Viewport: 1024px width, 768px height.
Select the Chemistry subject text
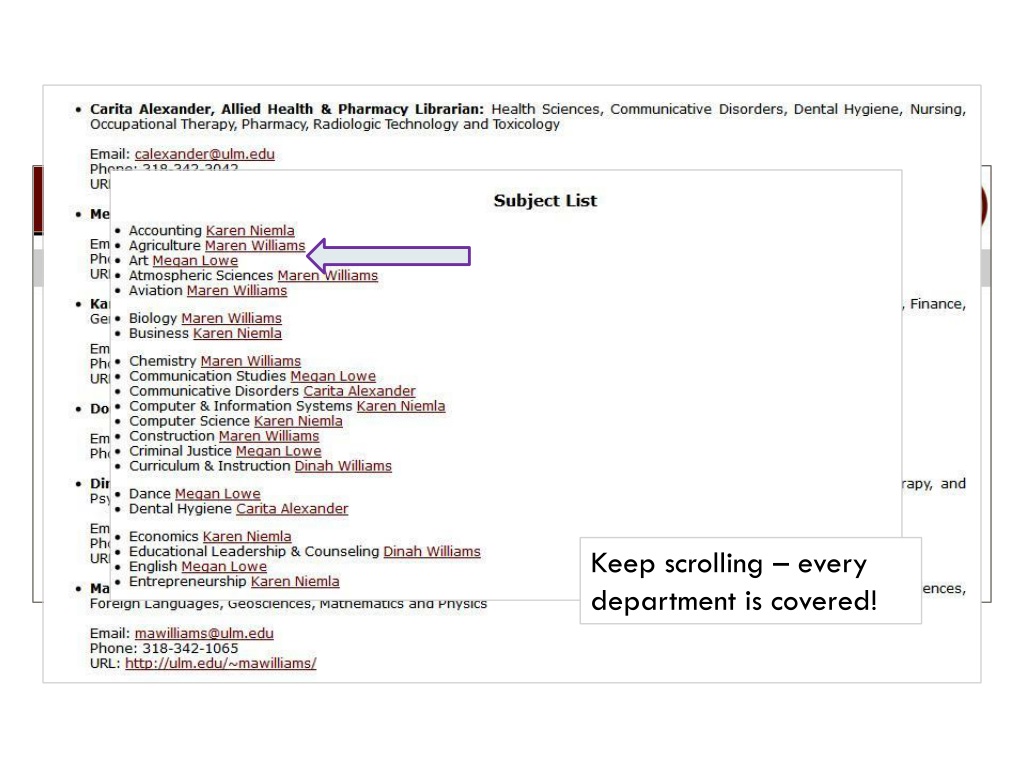(163, 361)
